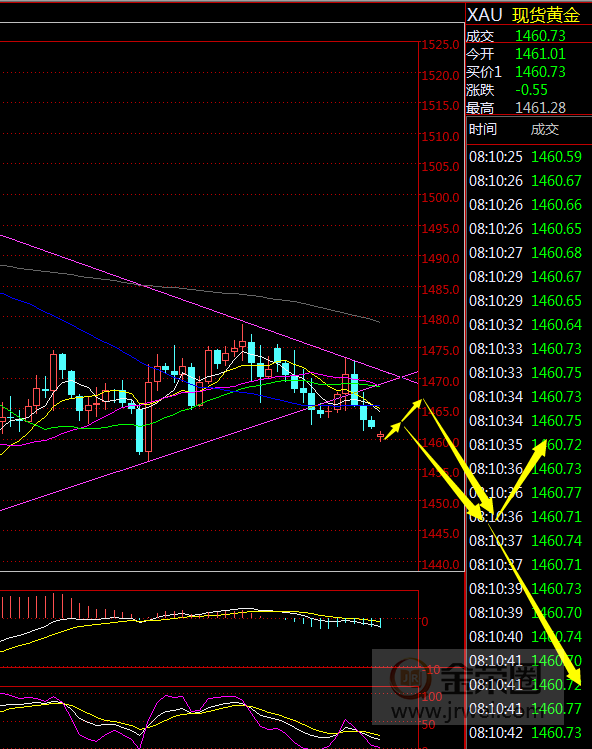Select tick row 08:10:42 at 1460.73
Image resolution: width=592 pixels, height=749 pixels.
point(526,733)
